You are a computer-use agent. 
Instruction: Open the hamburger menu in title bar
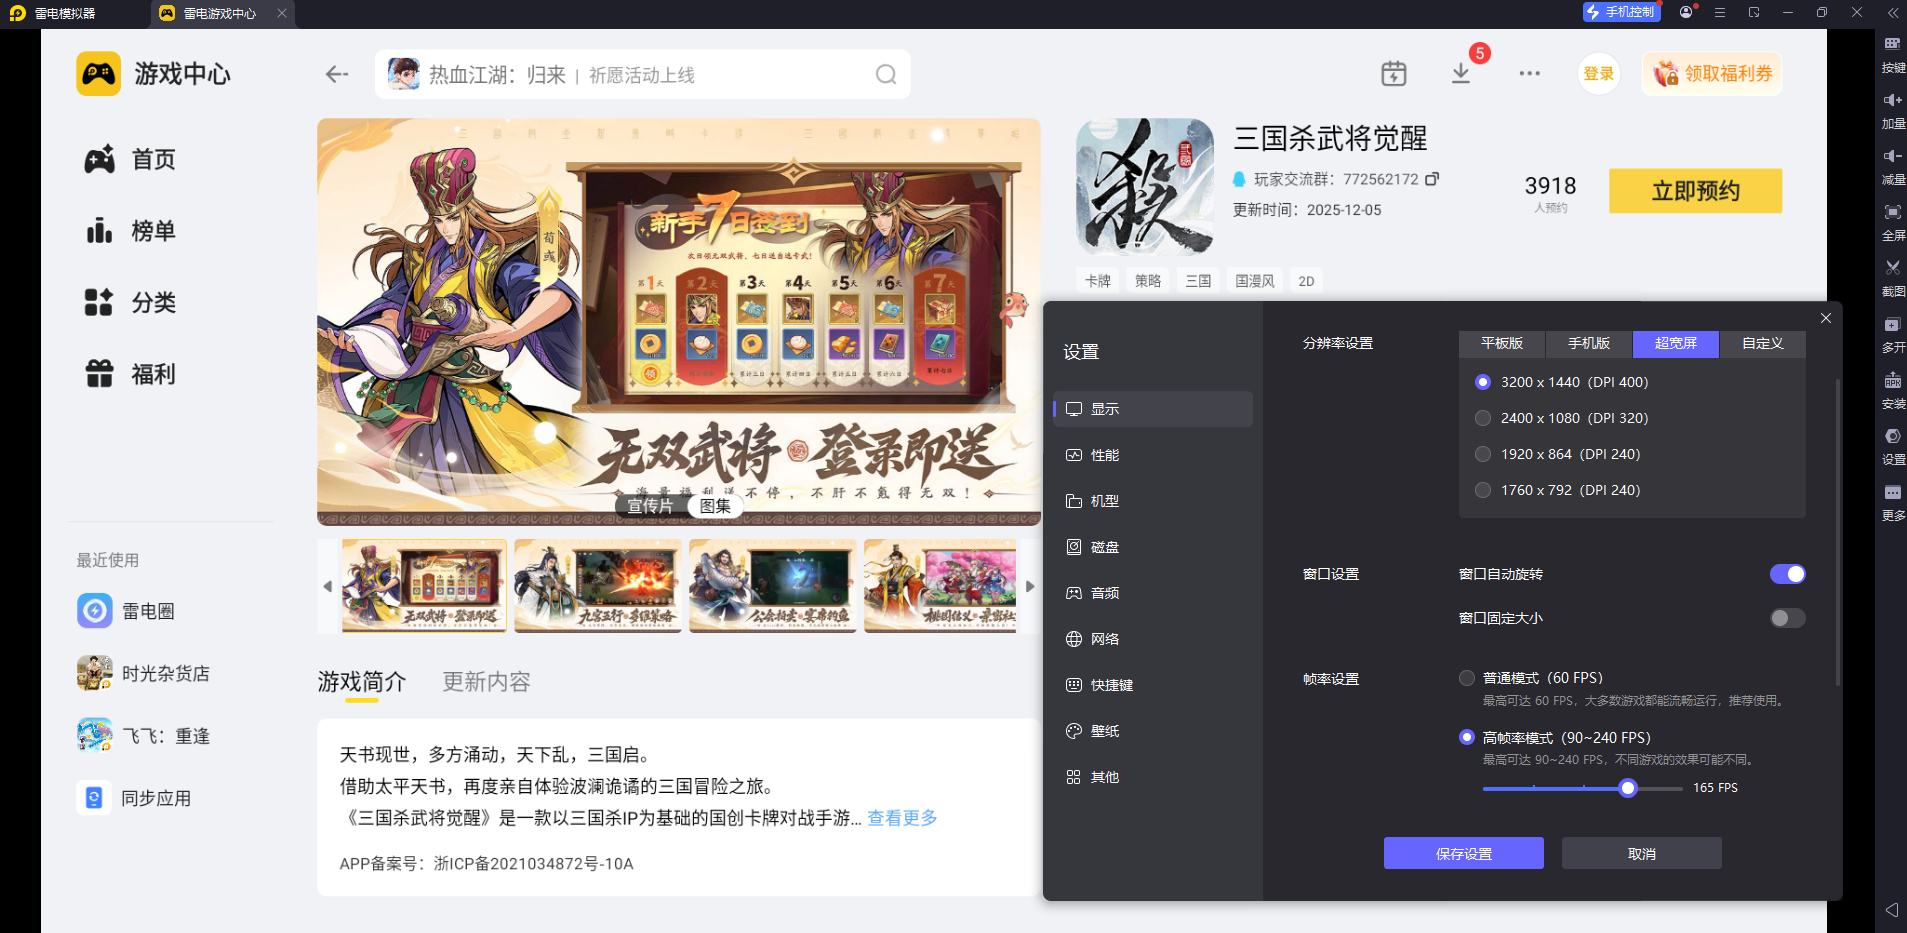tap(1720, 13)
